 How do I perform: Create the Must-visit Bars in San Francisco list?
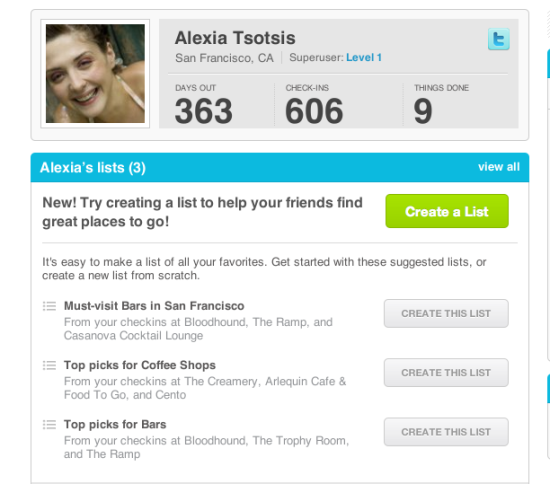click(x=446, y=314)
